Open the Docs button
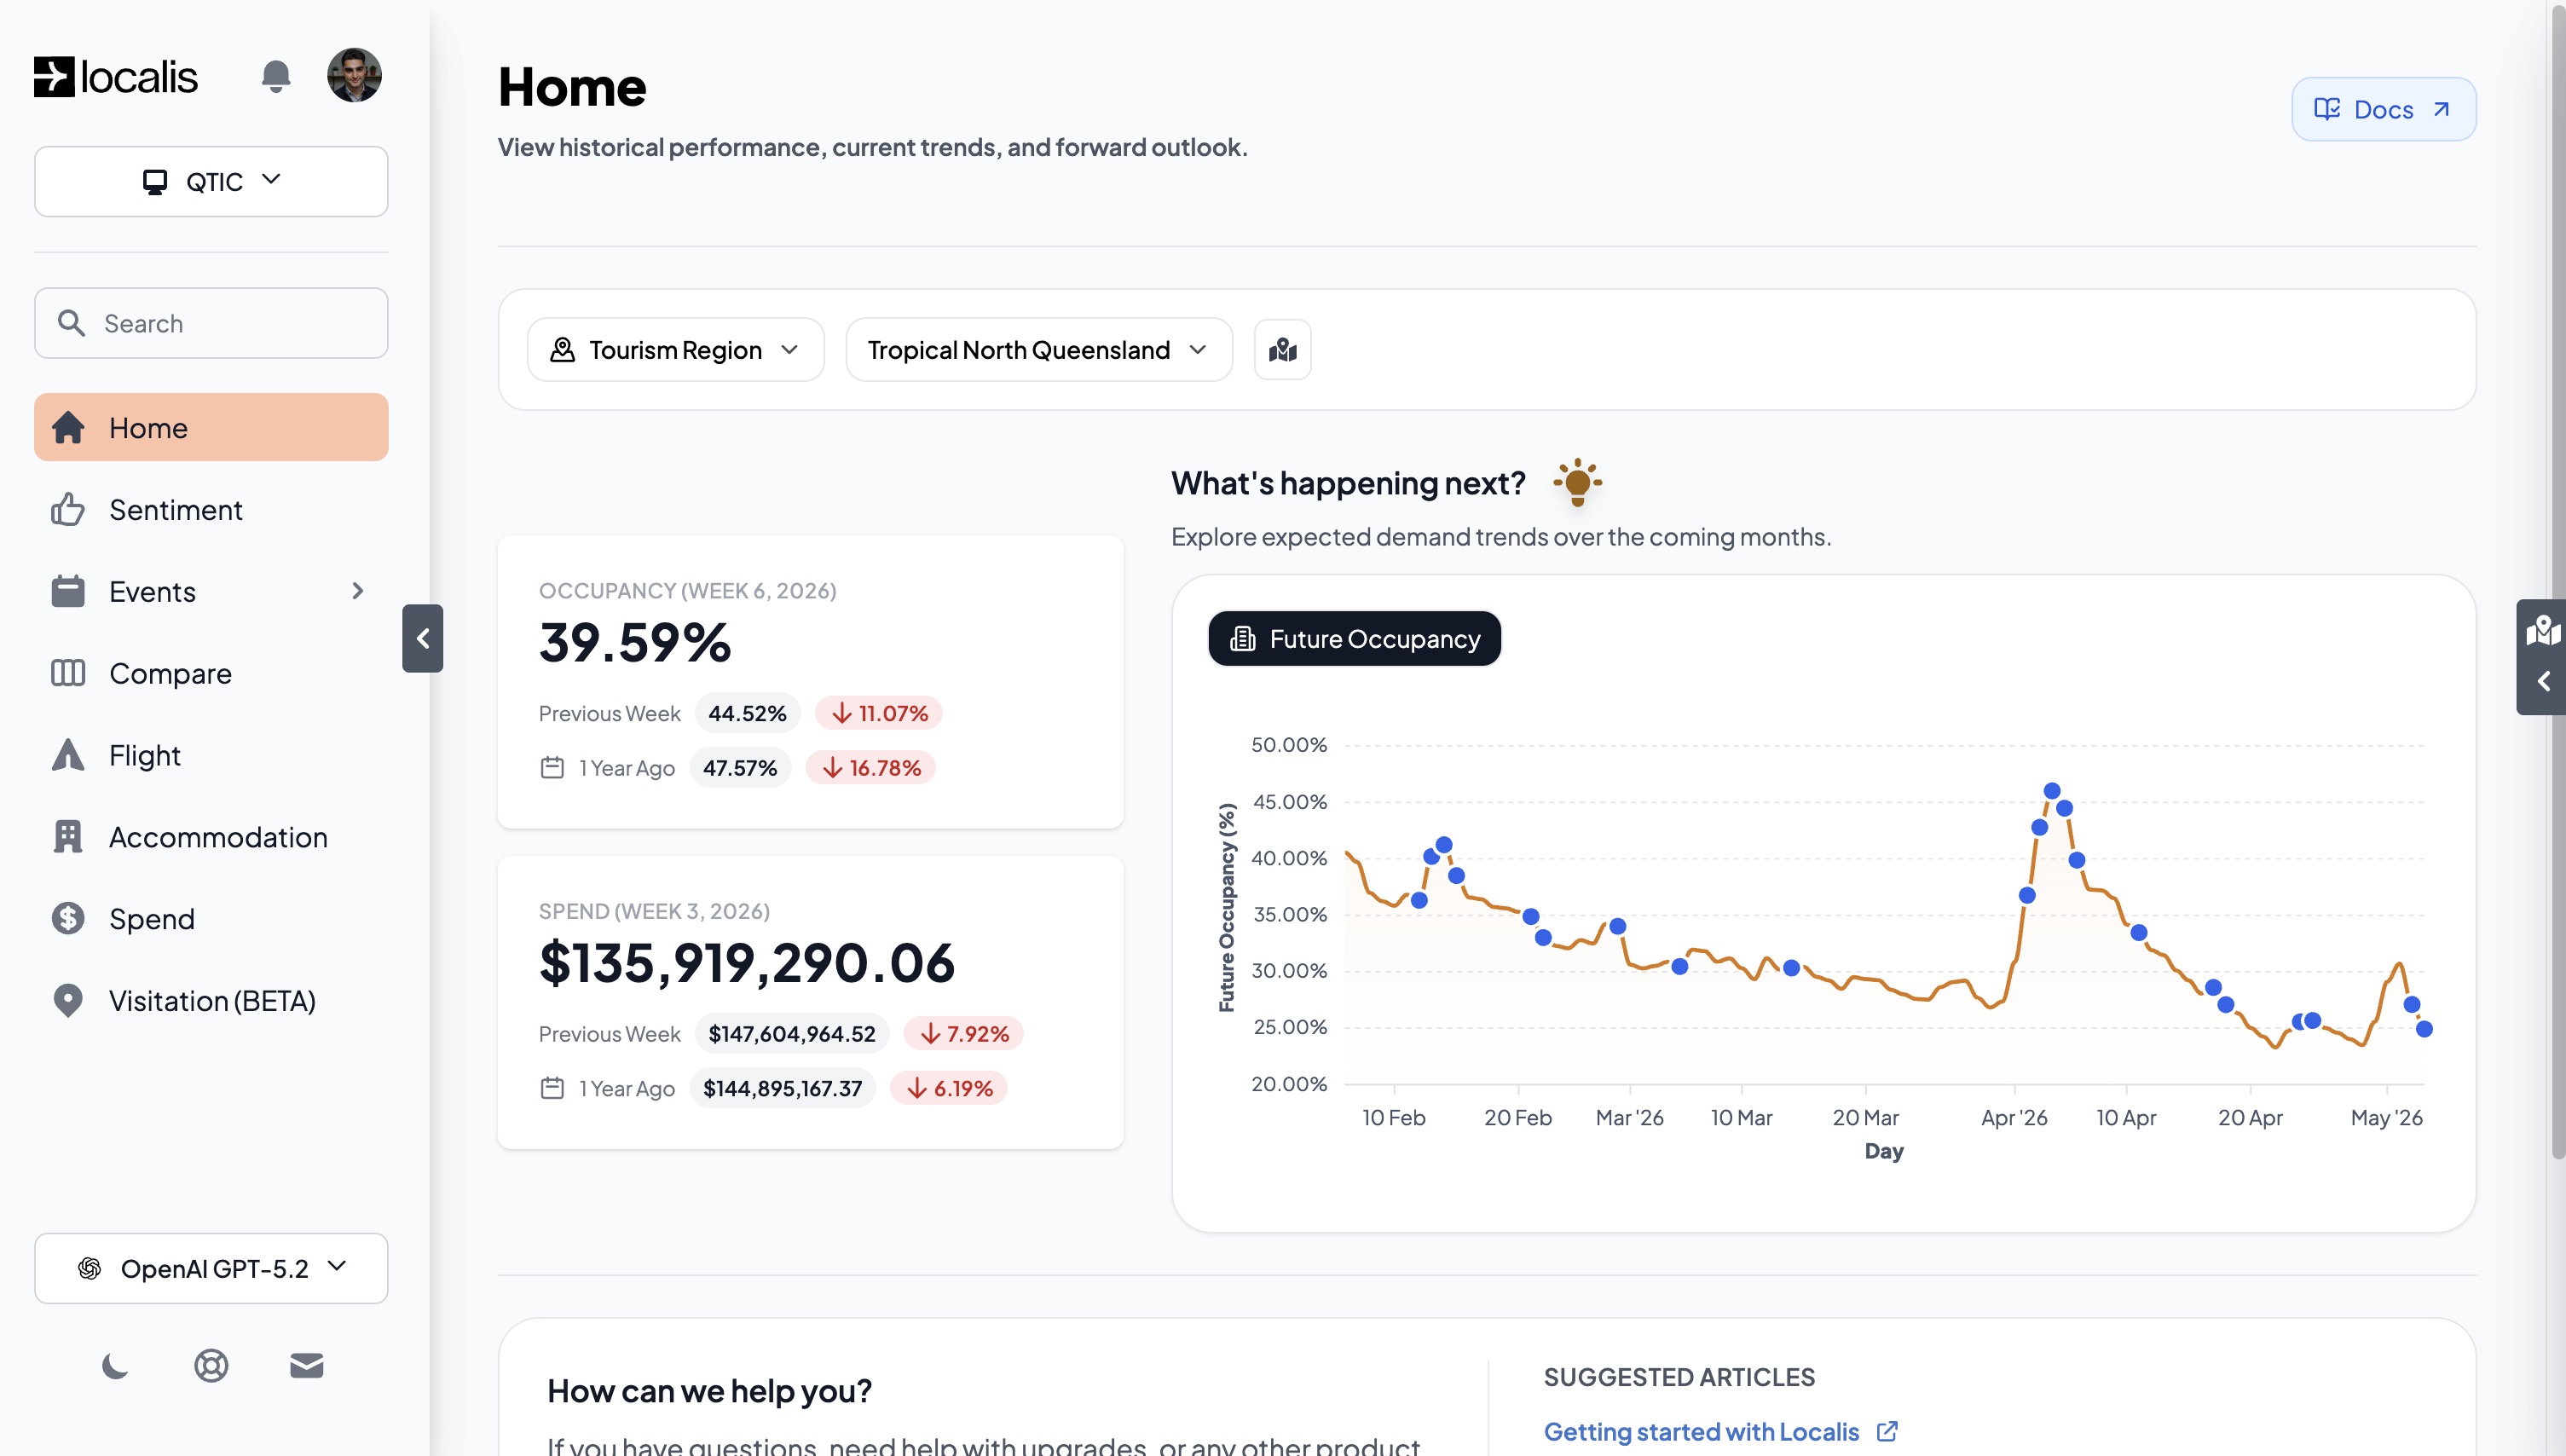This screenshot has width=2566, height=1456. coord(2383,109)
